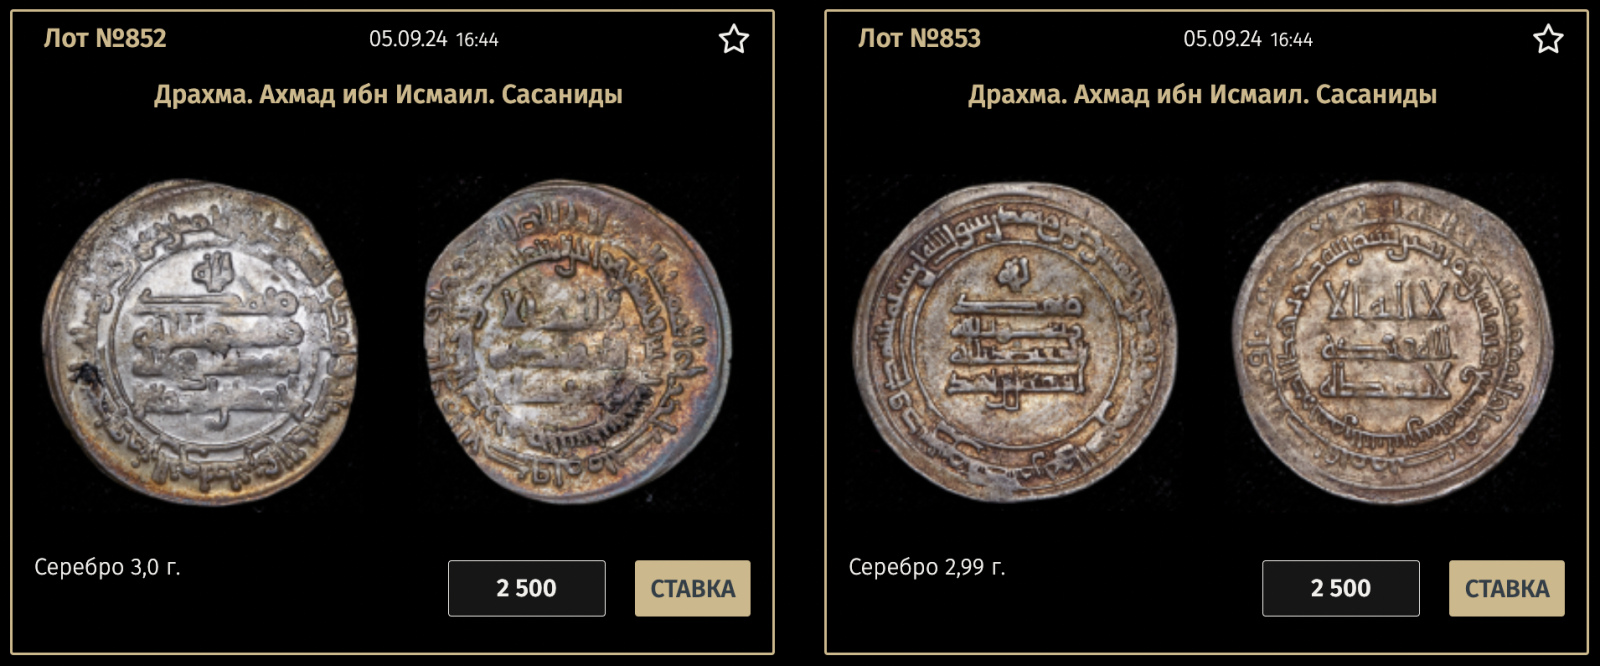The height and width of the screenshot is (666, 1600).
Task: Click the СТАВКА button for lot 852
Action: (692, 588)
